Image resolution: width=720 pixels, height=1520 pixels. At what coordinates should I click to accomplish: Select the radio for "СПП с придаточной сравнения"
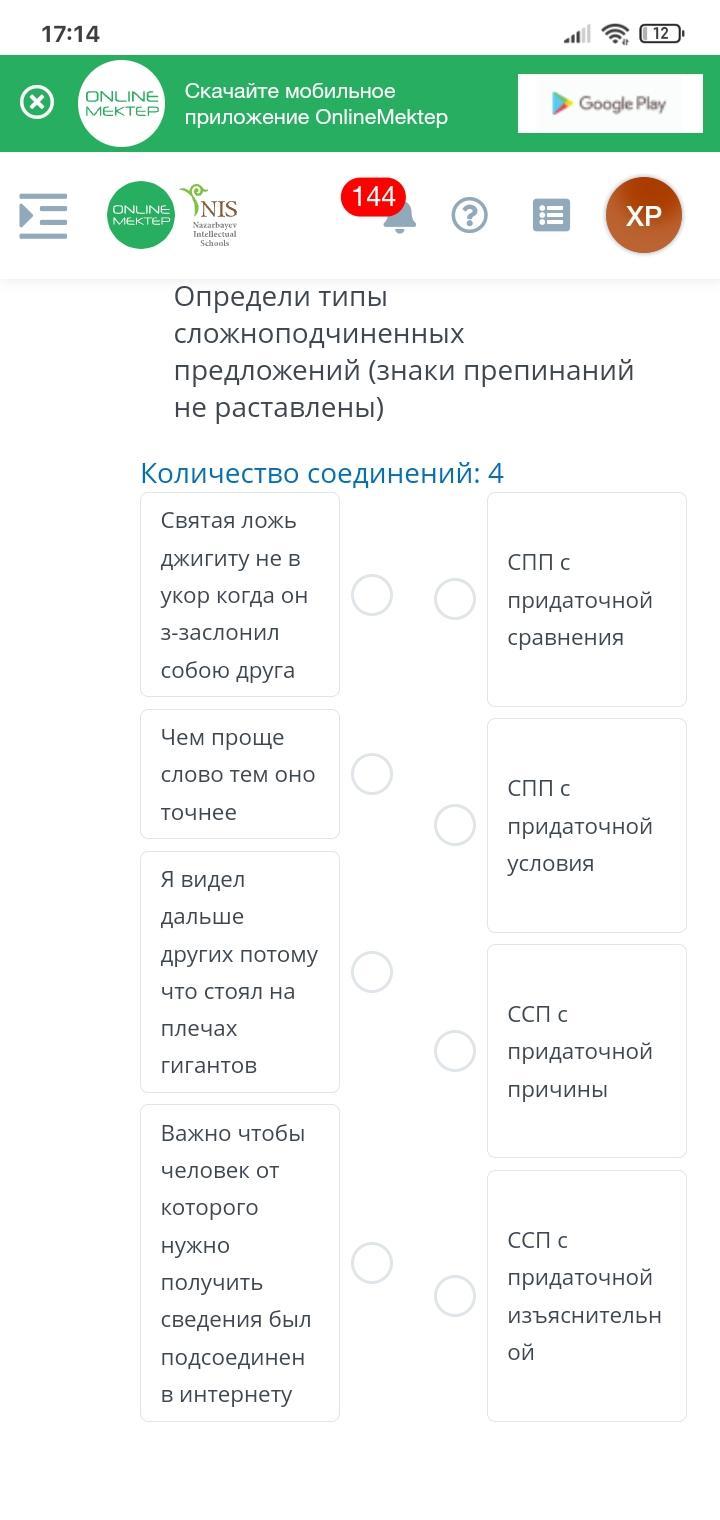click(455, 599)
